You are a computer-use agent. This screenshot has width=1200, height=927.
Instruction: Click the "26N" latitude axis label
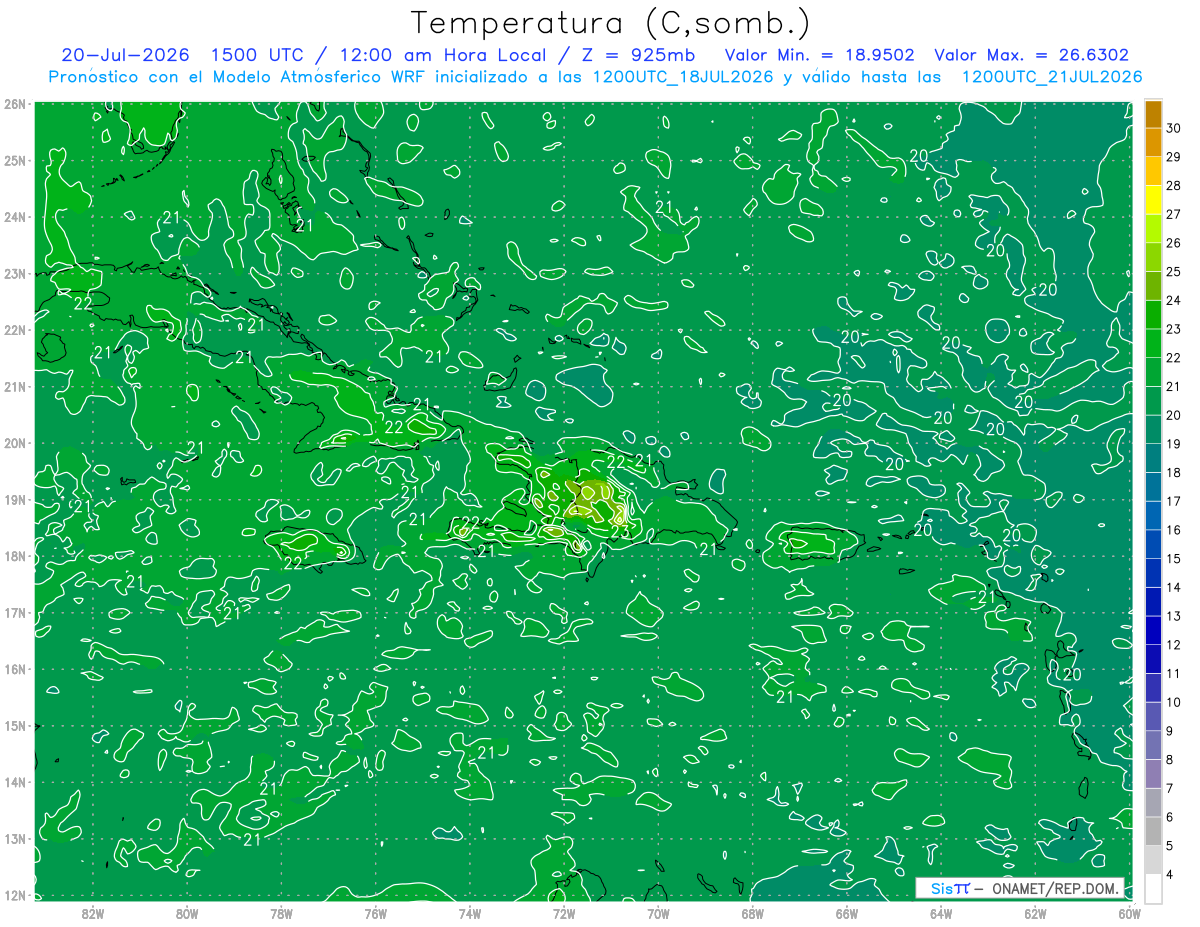pyautogui.click(x=14, y=103)
